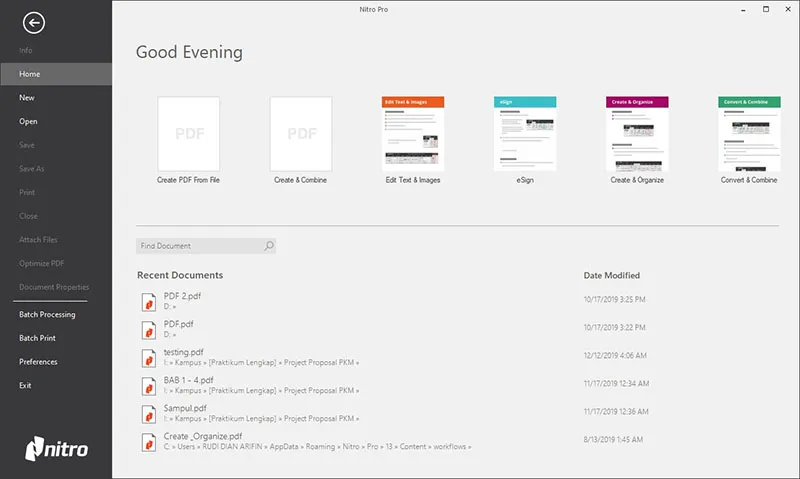
Task: Open recent document Create _Organize.pdf
Action: 203,436
